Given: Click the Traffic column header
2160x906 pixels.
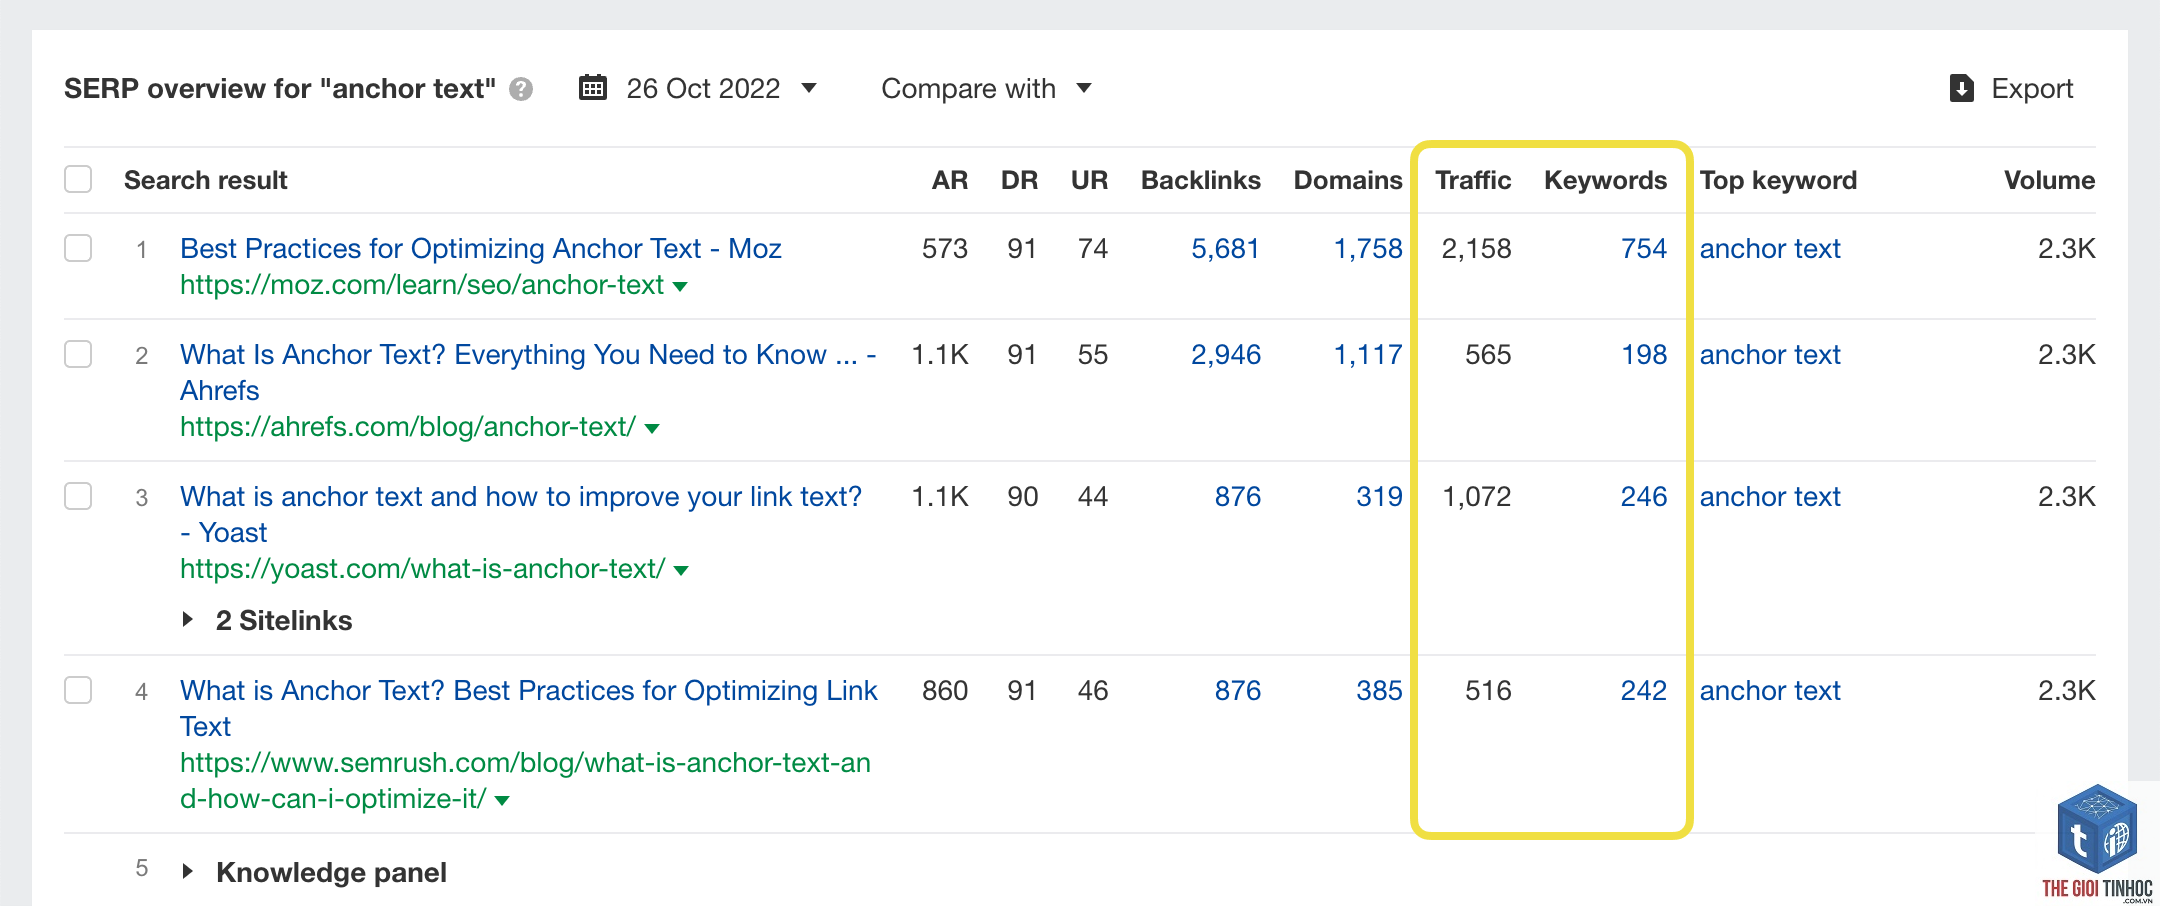Looking at the screenshot, I should pyautogui.click(x=1473, y=180).
